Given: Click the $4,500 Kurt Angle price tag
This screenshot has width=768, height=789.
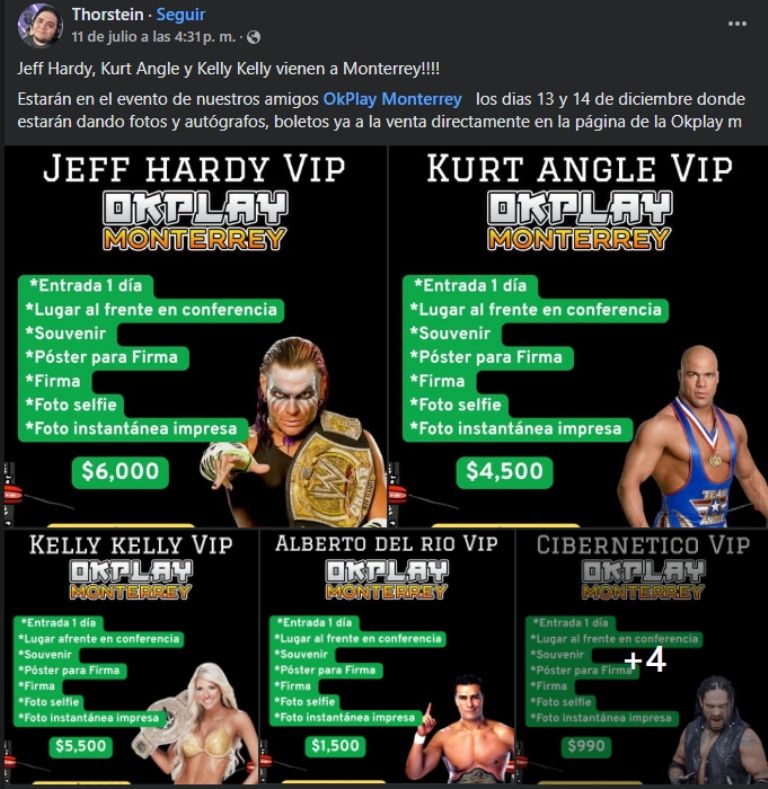Looking at the screenshot, I should click(x=504, y=472).
